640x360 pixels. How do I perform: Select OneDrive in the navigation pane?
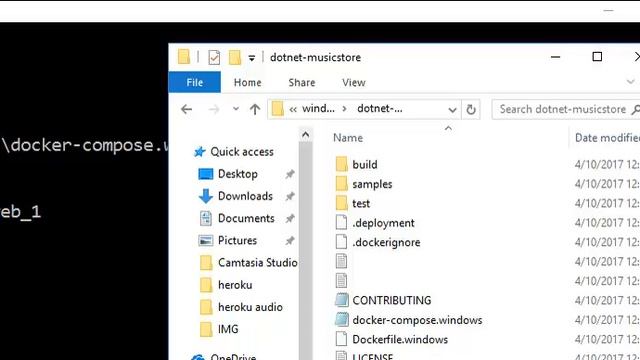point(233,356)
